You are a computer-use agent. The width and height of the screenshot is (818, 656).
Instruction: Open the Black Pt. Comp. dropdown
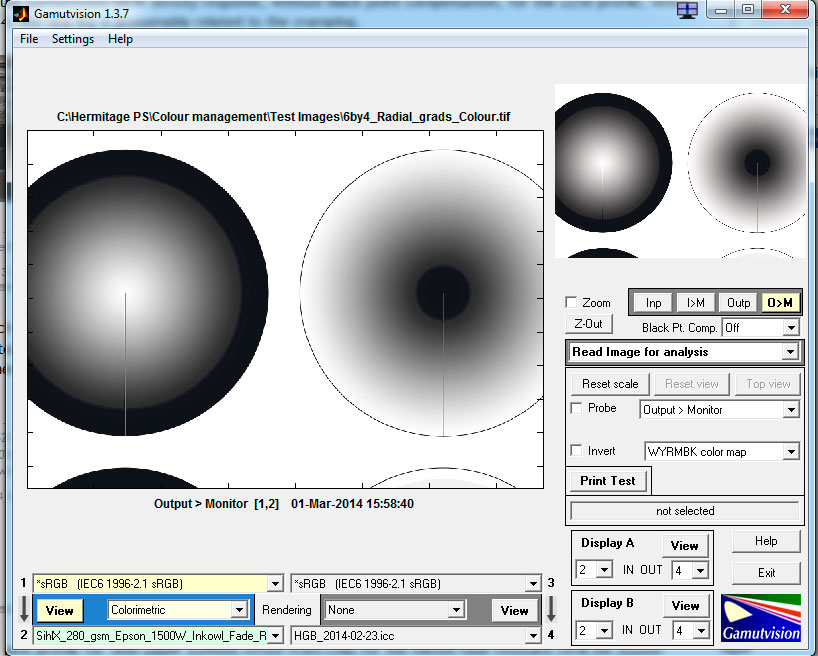[x=761, y=328]
